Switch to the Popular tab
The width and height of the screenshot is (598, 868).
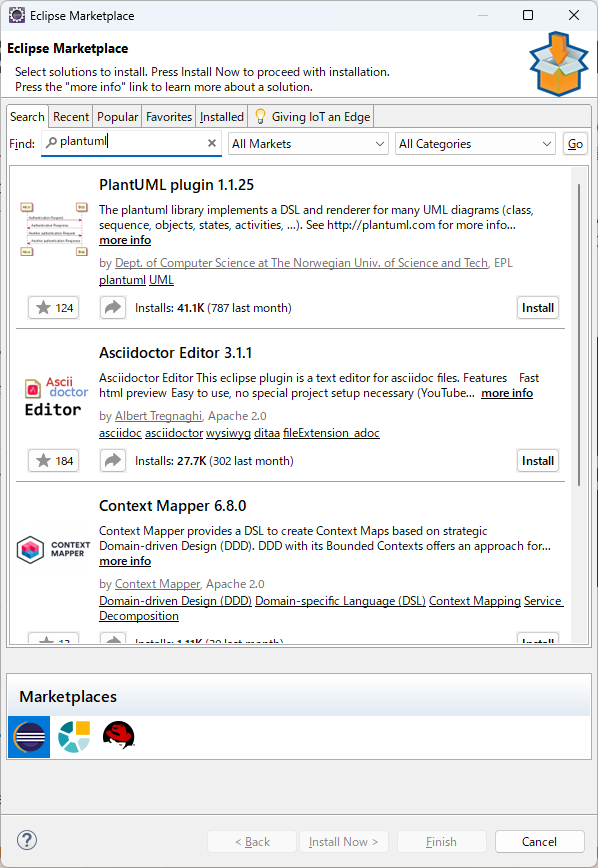(117, 117)
